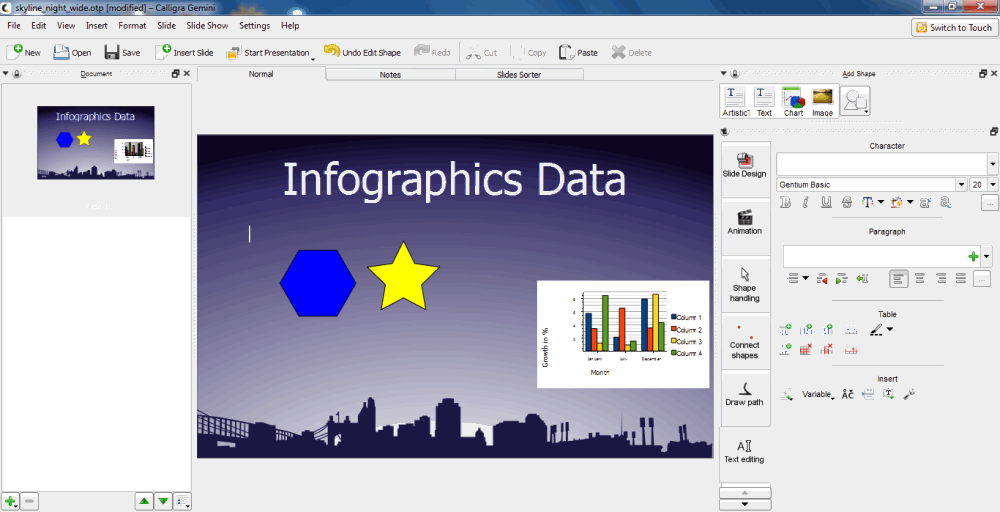This screenshot has width=1000, height=512.
Task: Align paragraph text left
Action: [899, 279]
